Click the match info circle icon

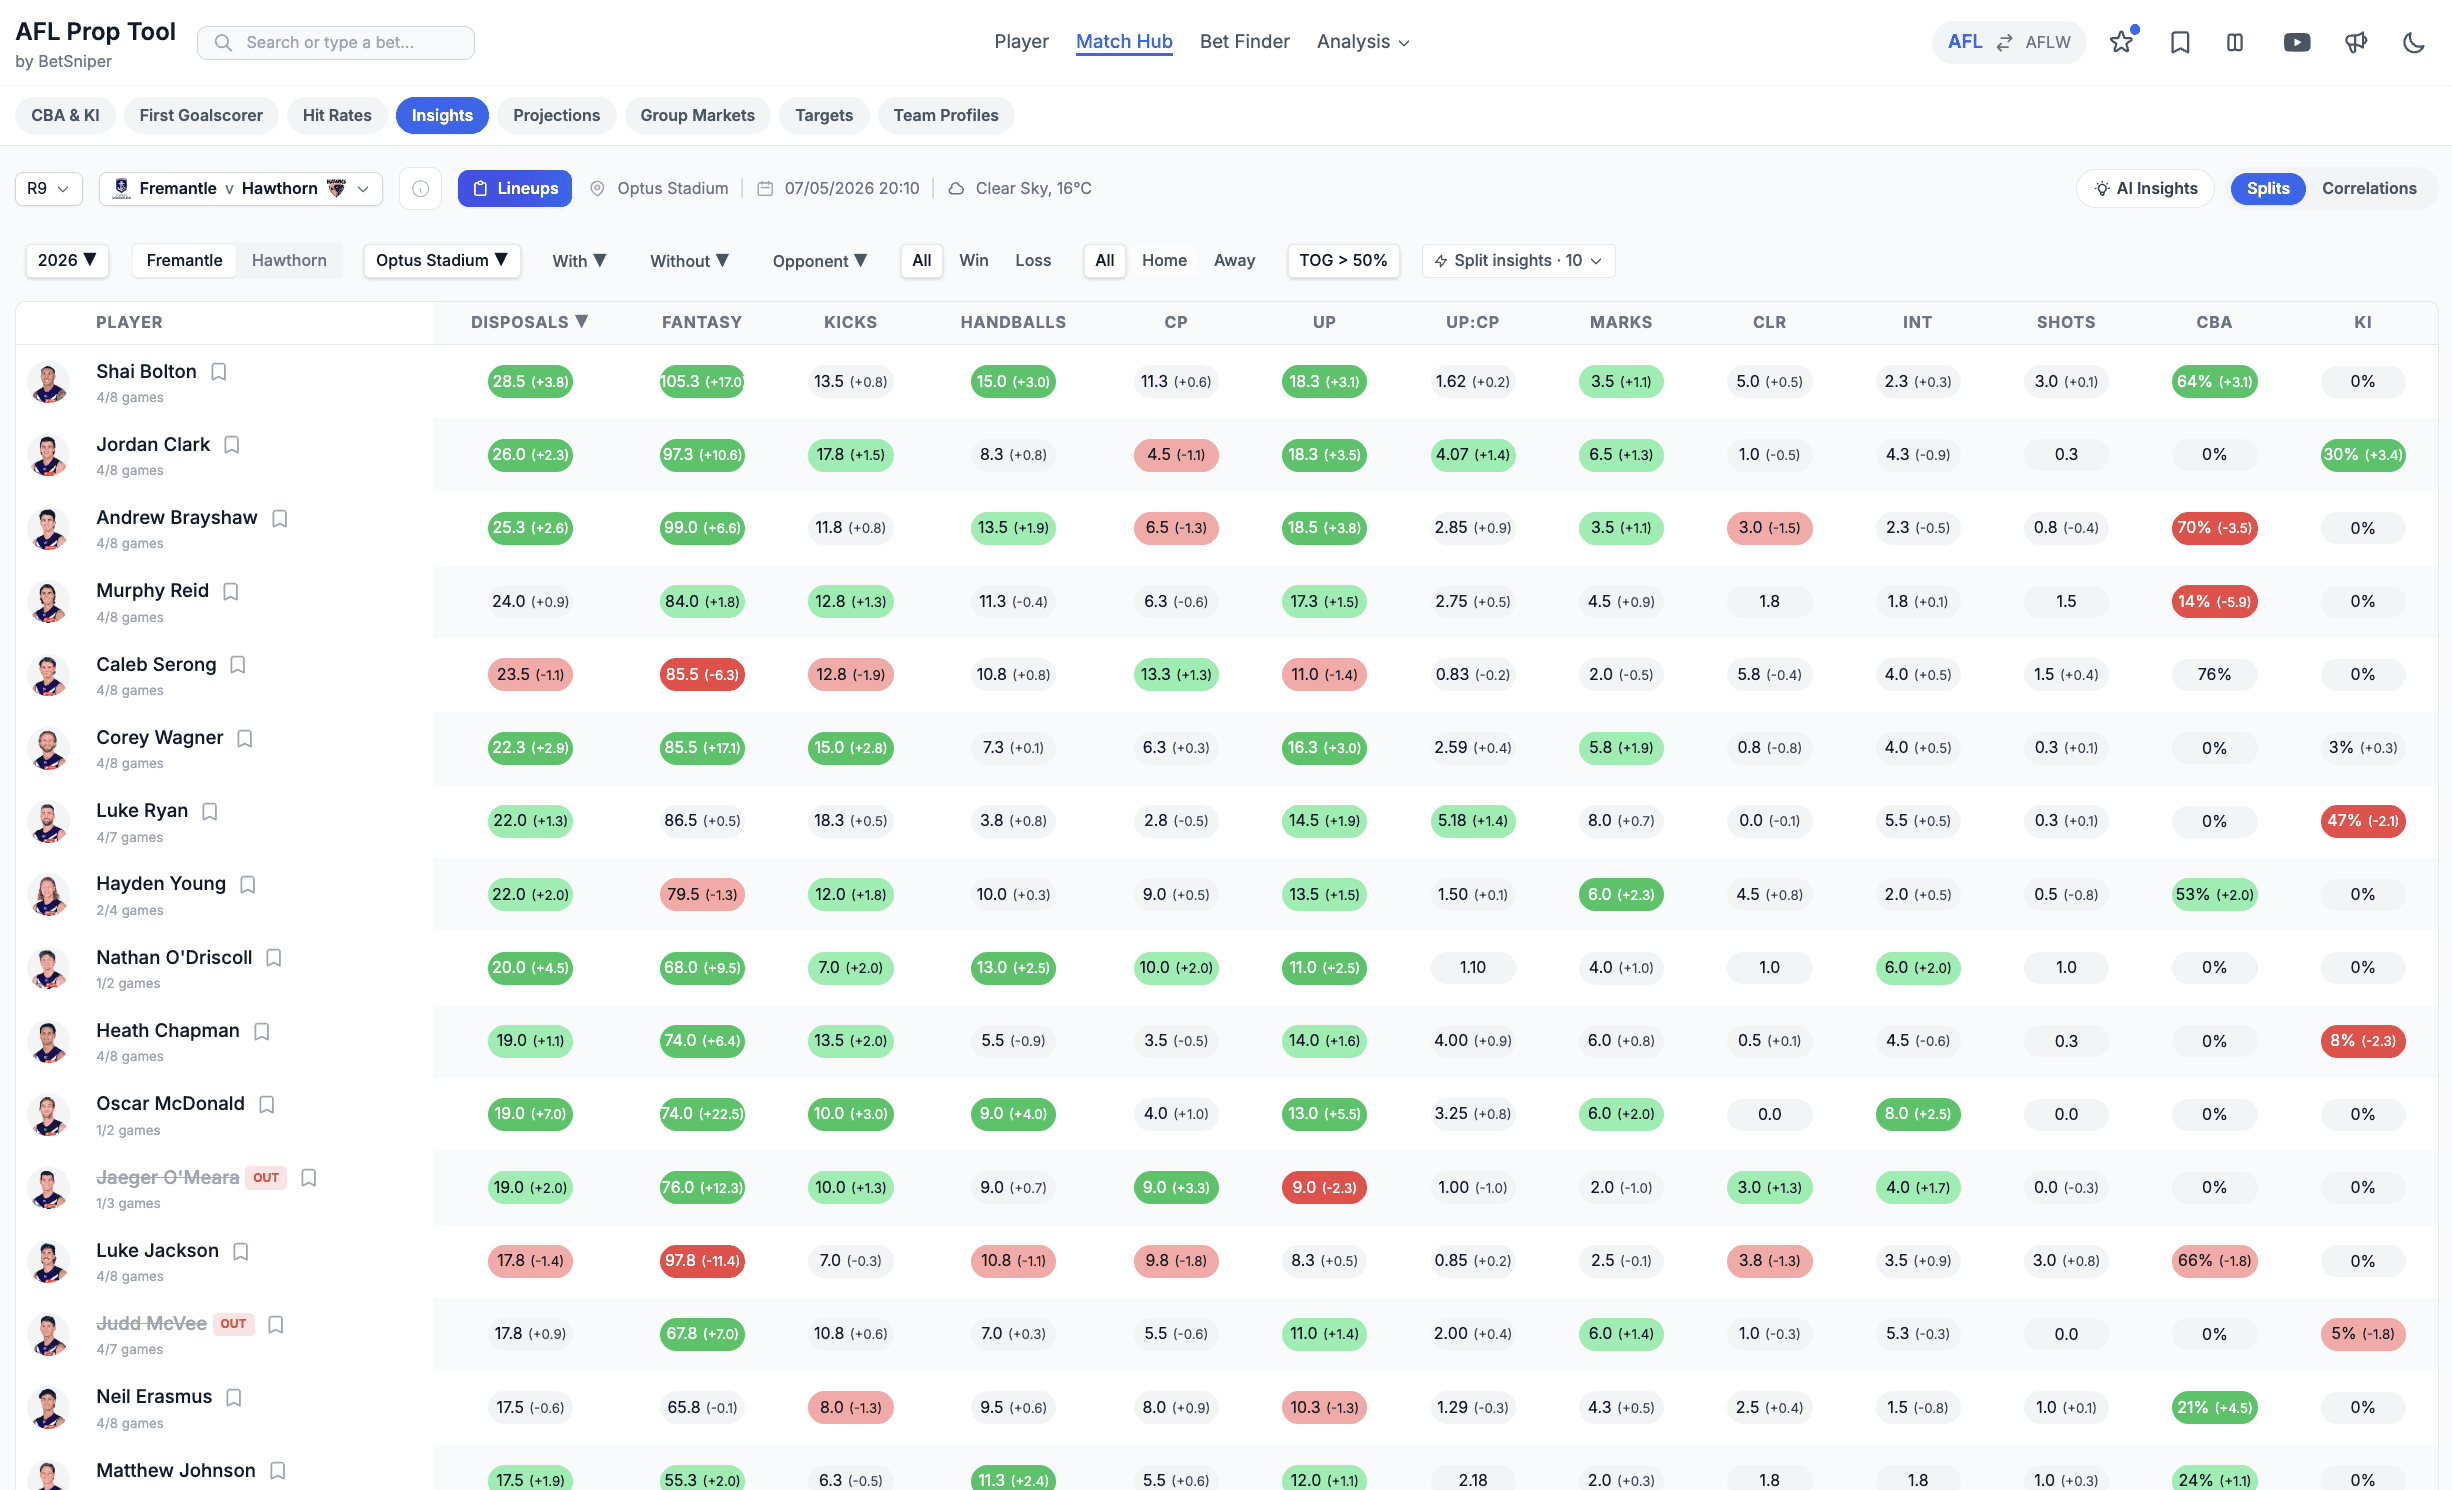(421, 189)
